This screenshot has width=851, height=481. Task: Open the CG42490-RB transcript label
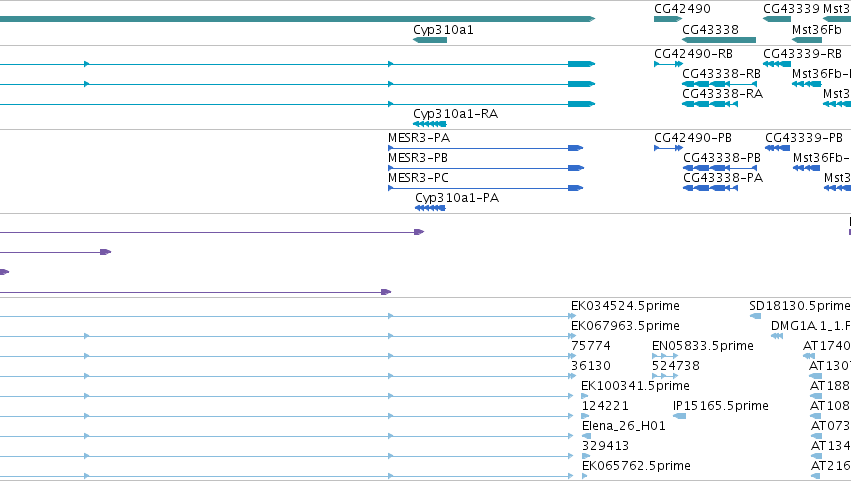tap(694, 54)
